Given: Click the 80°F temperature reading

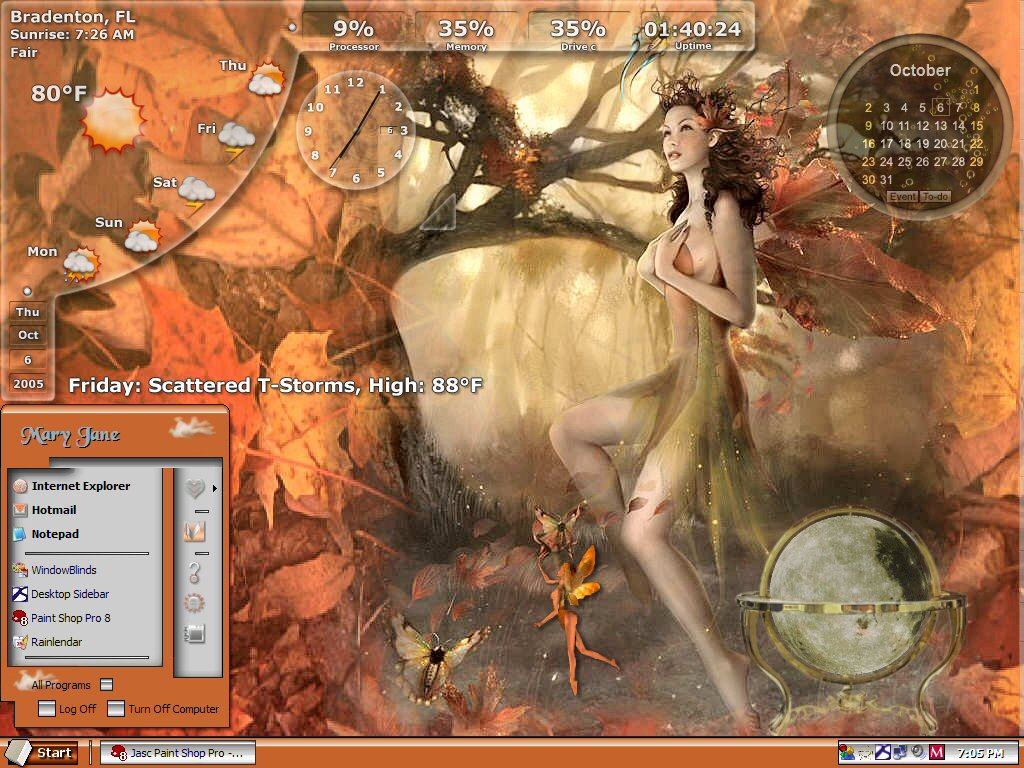Looking at the screenshot, I should [x=59, y=93].
